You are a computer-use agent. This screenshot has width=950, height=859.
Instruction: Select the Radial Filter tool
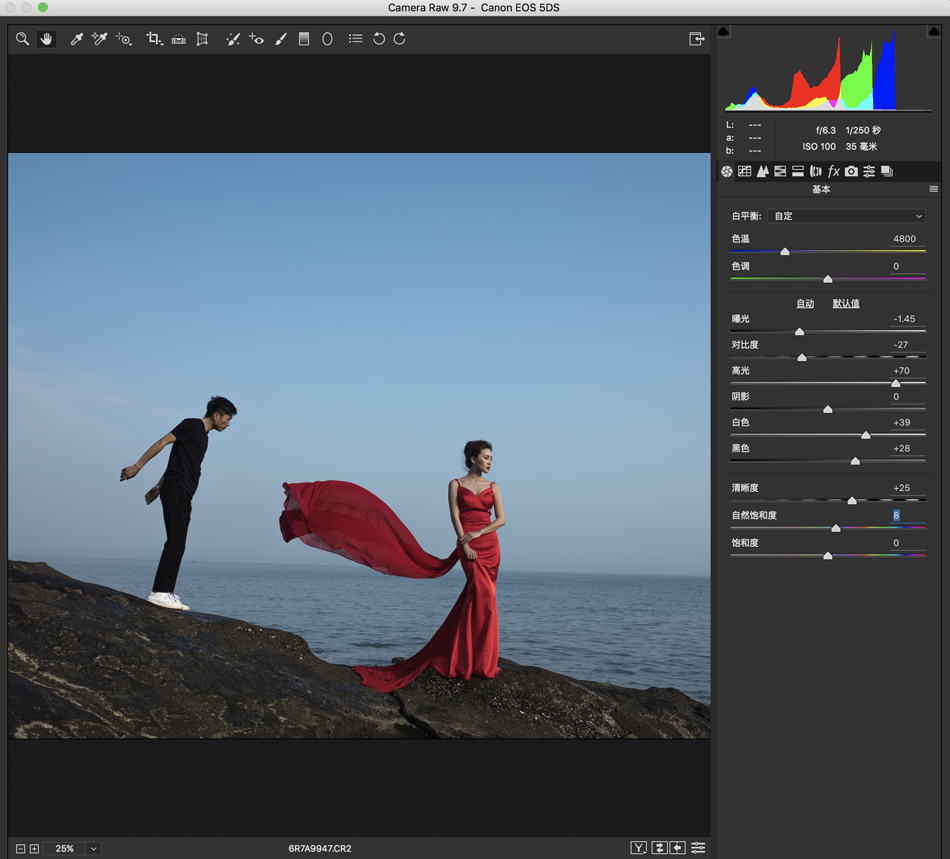pyautogui.click(x=327, y=39)
